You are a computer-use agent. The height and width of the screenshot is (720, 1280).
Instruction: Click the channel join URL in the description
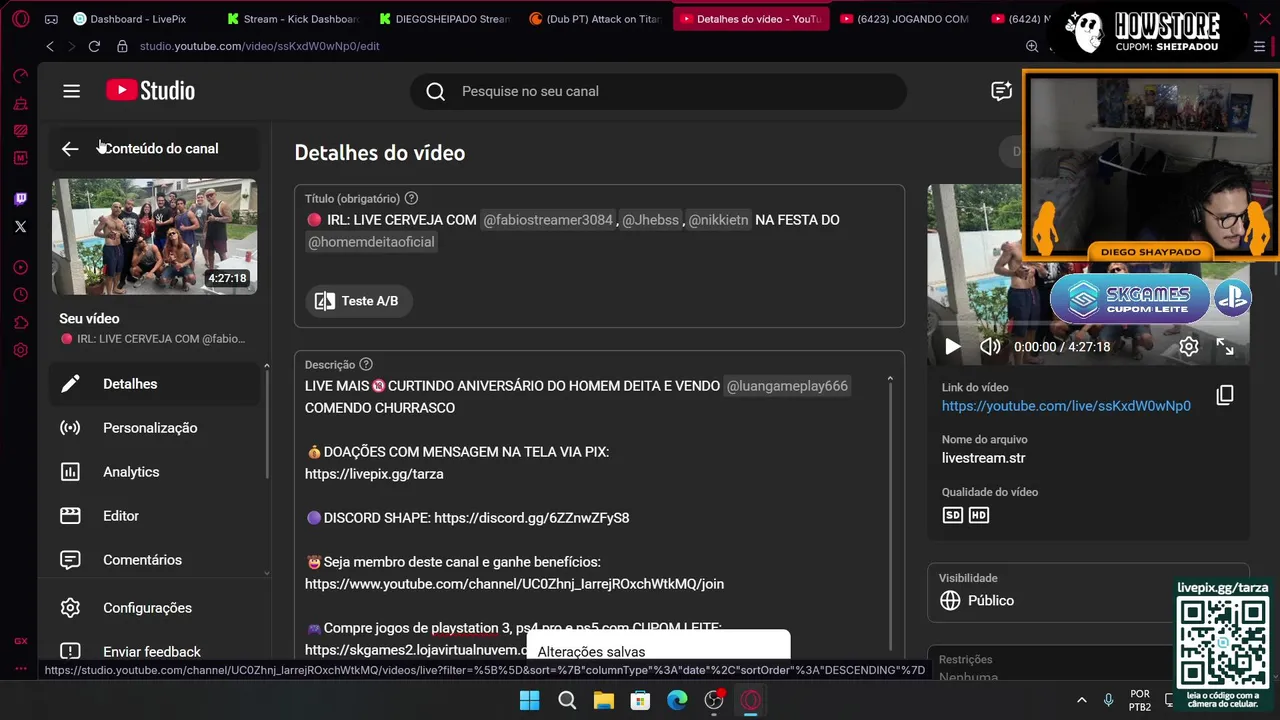pos(514,584)
